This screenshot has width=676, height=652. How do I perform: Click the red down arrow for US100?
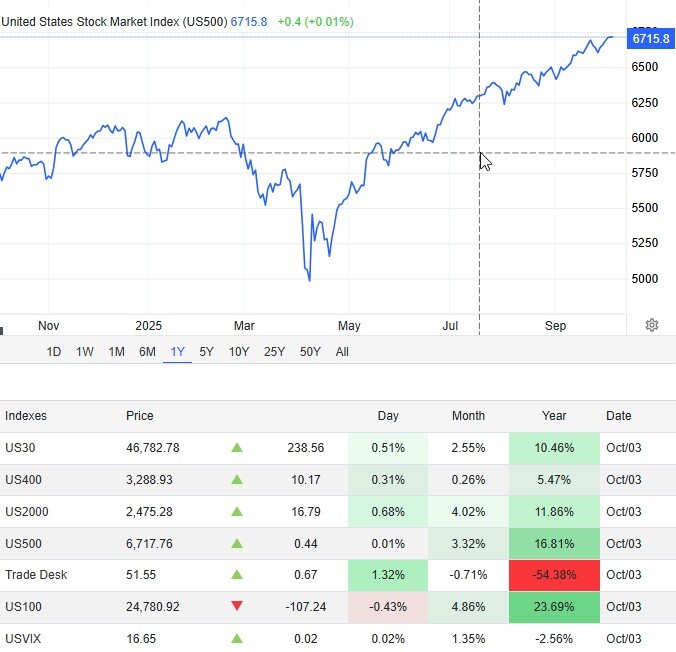[x=237, y=606]
